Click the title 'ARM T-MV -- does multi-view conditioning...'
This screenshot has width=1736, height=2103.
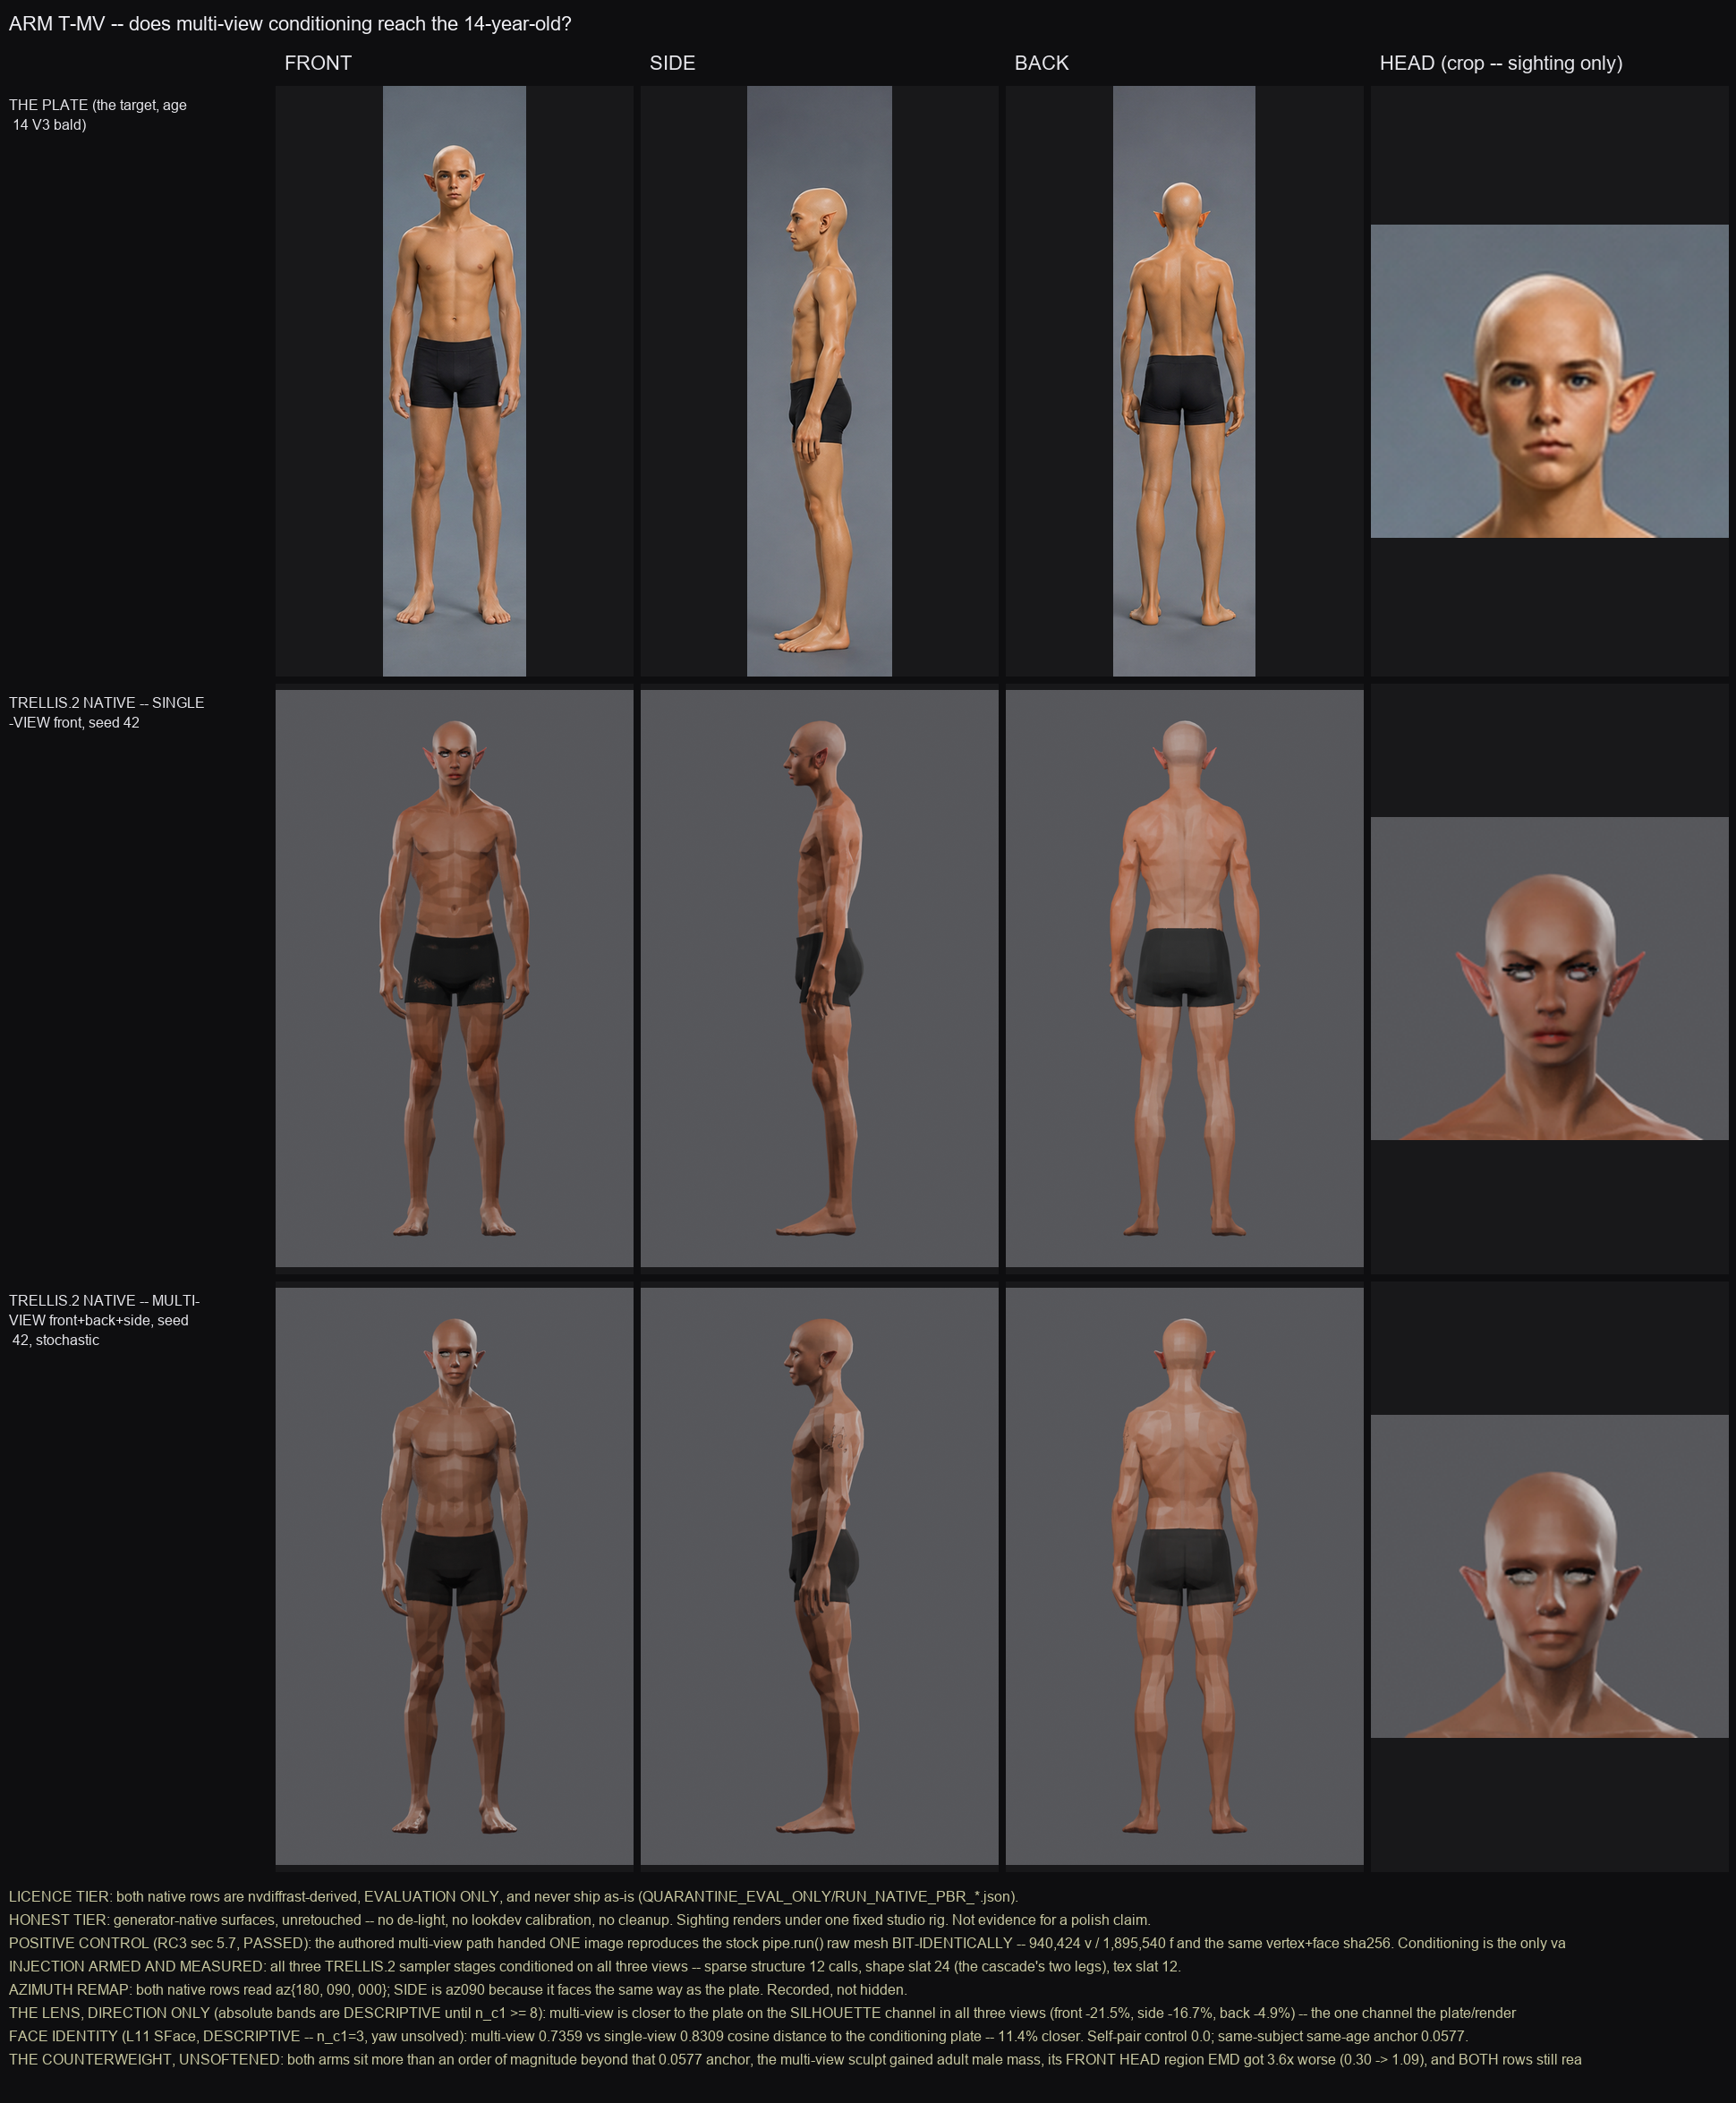(x=290, y=24)
